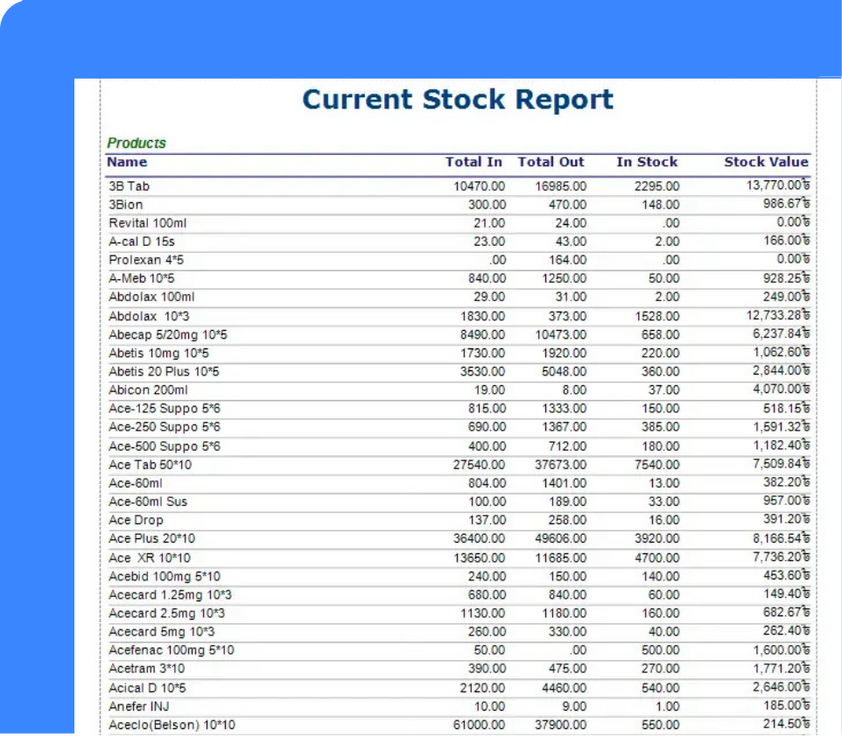Select the Ace-250 Suppo 5*6 name
Image resolution: width=842 pixels, height=737 pixels.
point(164,427)
